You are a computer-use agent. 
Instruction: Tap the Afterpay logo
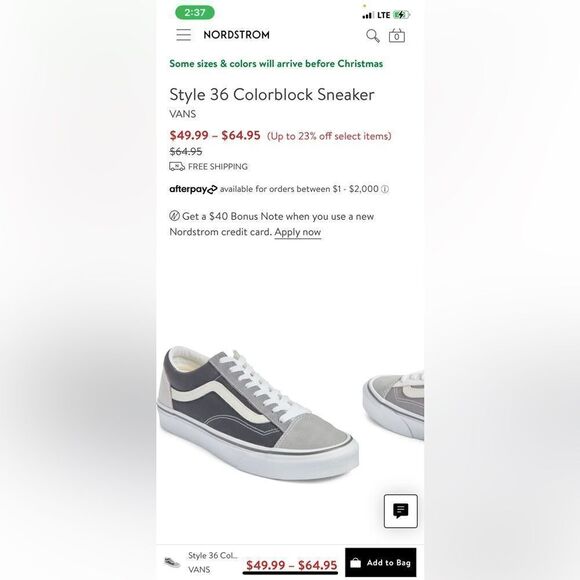(193, 189)
